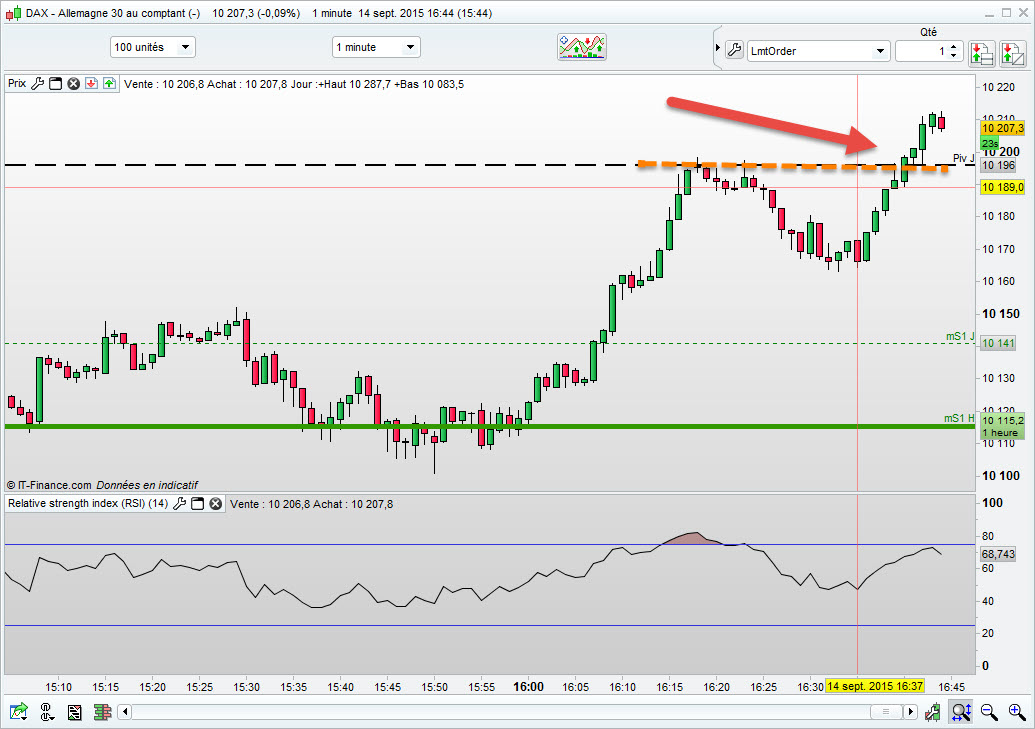This screenshot has height=729, width=1035.
Task: Click the order-on-chart icon with horizontal lines
Action: click(x=982, y=53)
